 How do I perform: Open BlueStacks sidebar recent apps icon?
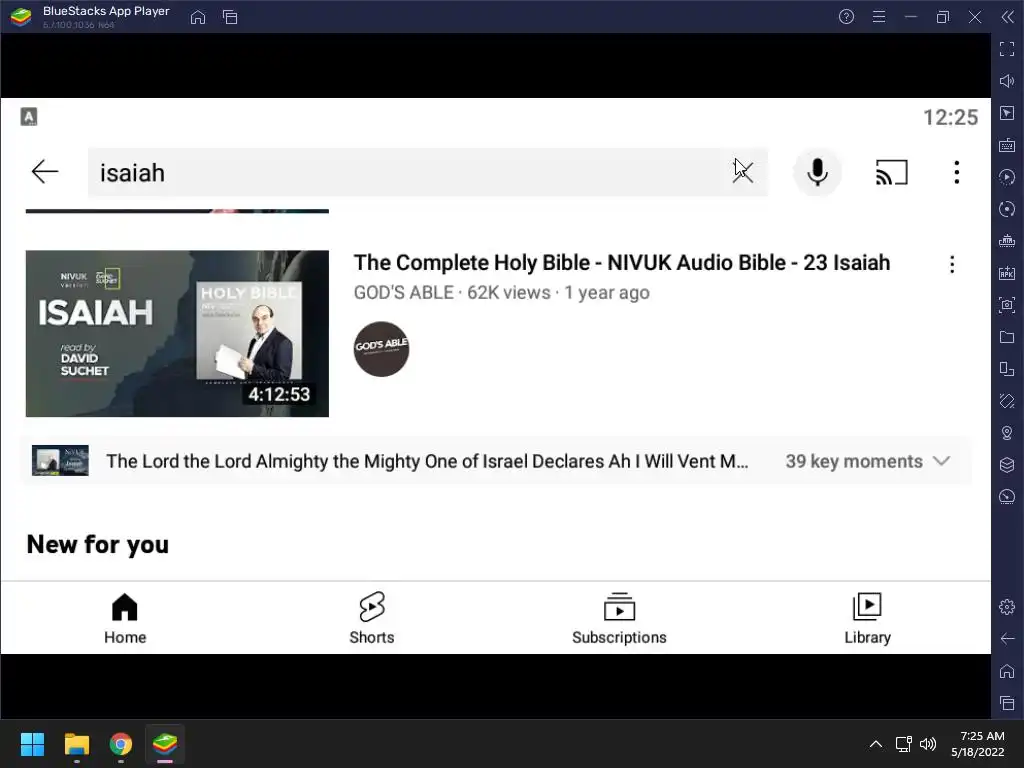click(1007, 703)
